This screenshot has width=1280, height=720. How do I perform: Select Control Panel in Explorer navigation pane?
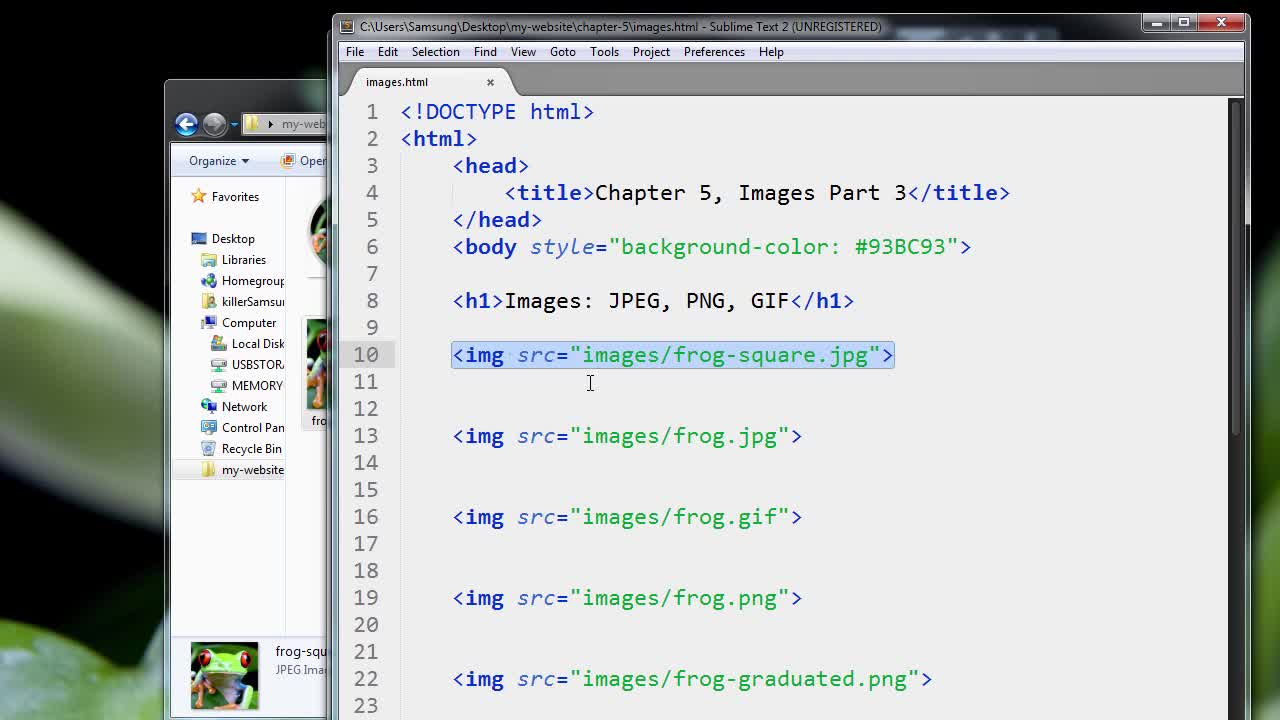(x=253, y=428)
